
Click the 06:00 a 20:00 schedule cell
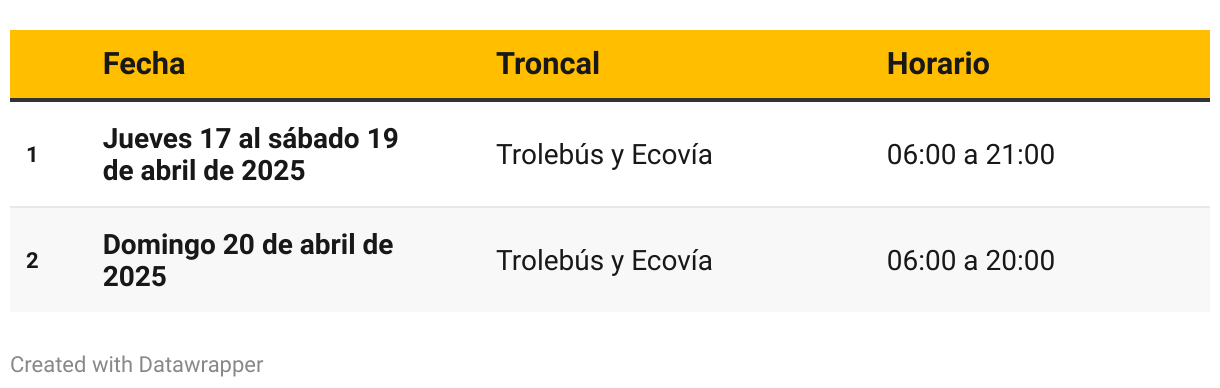click(970, 261)
